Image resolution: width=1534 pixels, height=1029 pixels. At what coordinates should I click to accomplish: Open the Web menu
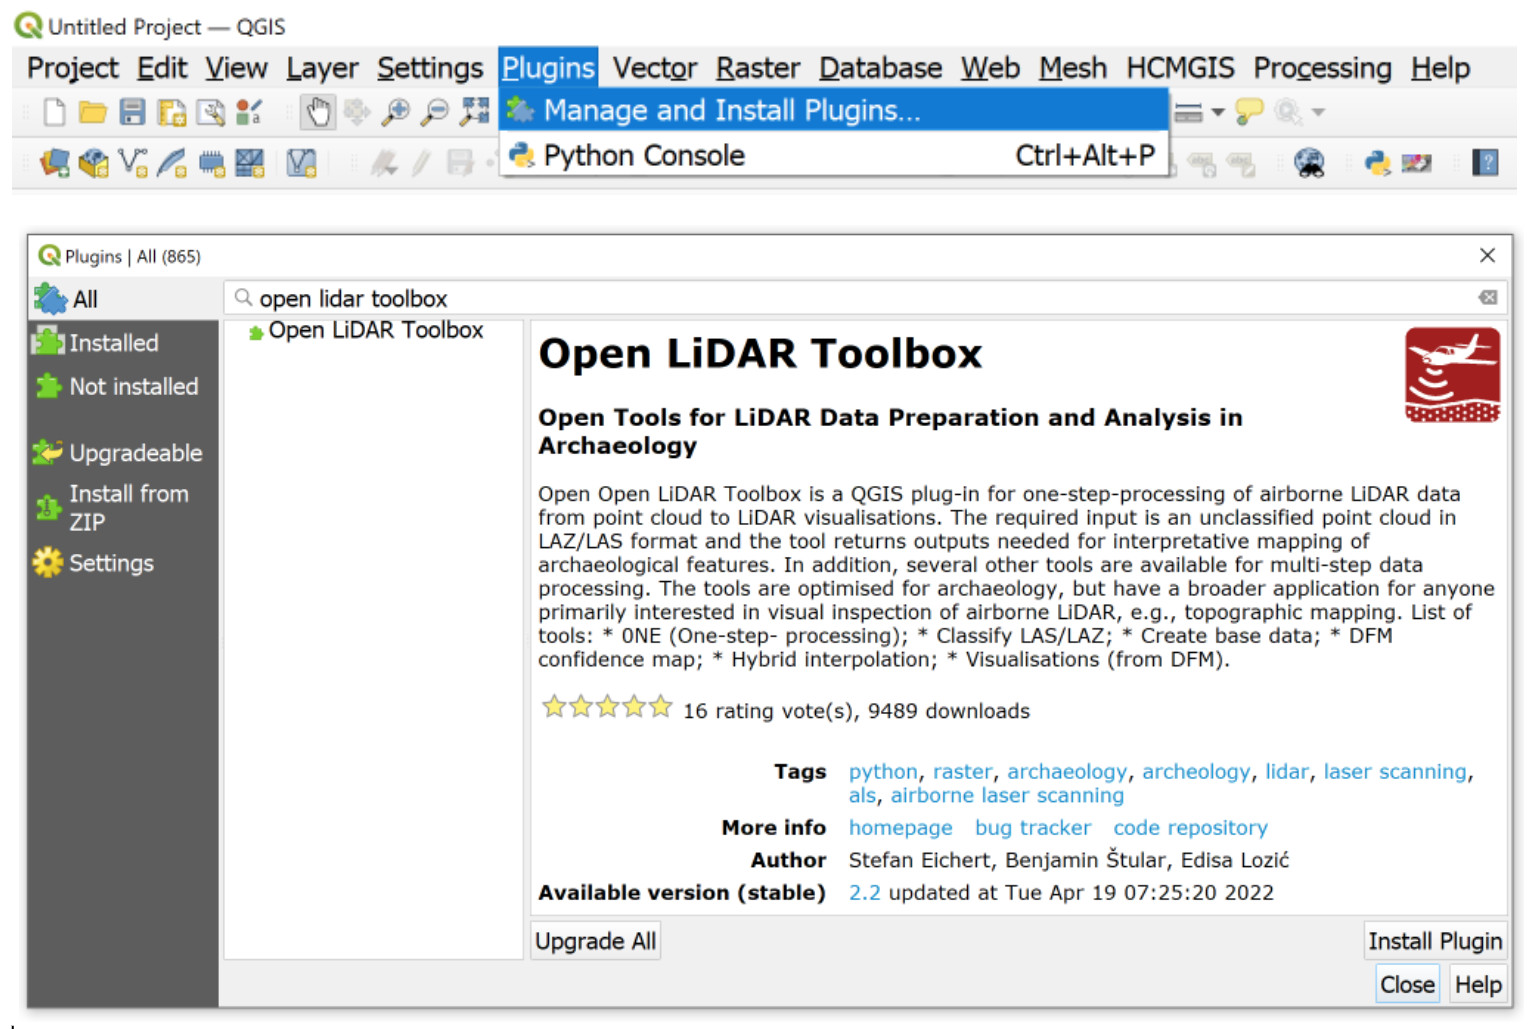click(991, 68)
